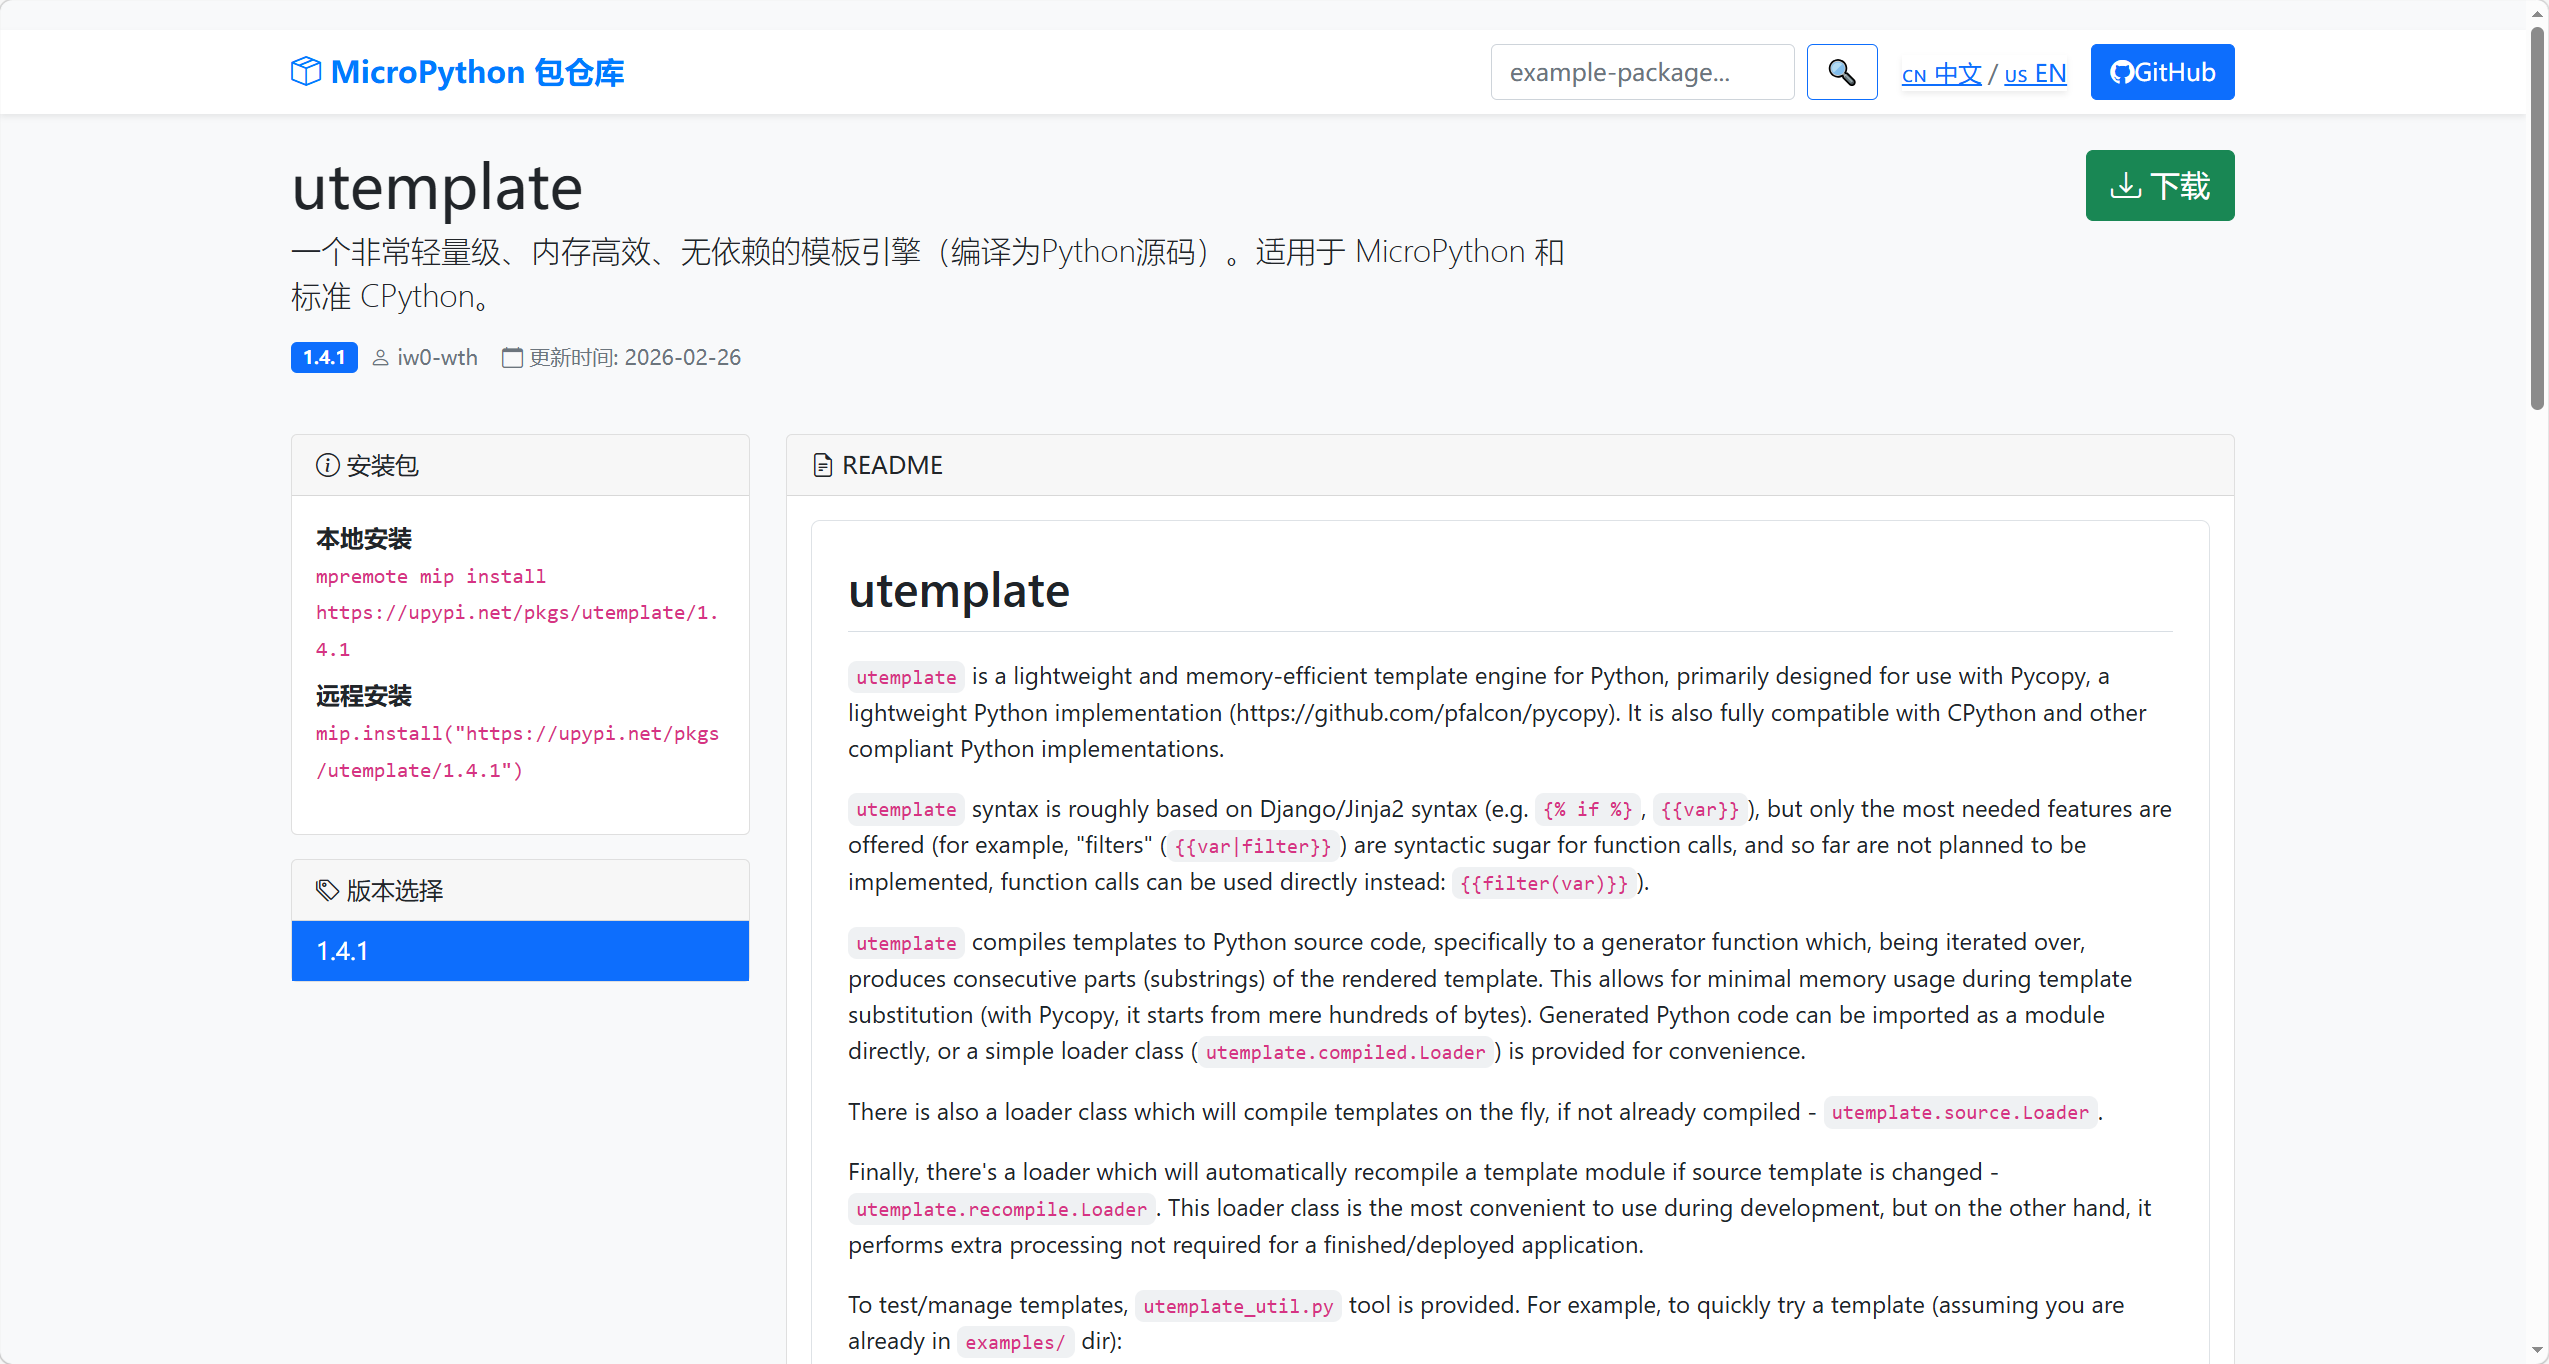2549x1364 pixels.
Task: Click the examples/ code text
Action: click(x=1015, y=1342)
